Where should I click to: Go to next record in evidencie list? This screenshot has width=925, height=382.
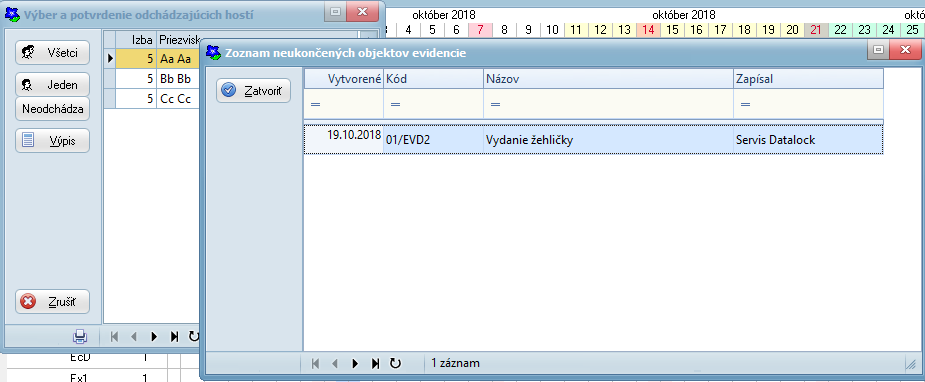(x=355, y=363)
